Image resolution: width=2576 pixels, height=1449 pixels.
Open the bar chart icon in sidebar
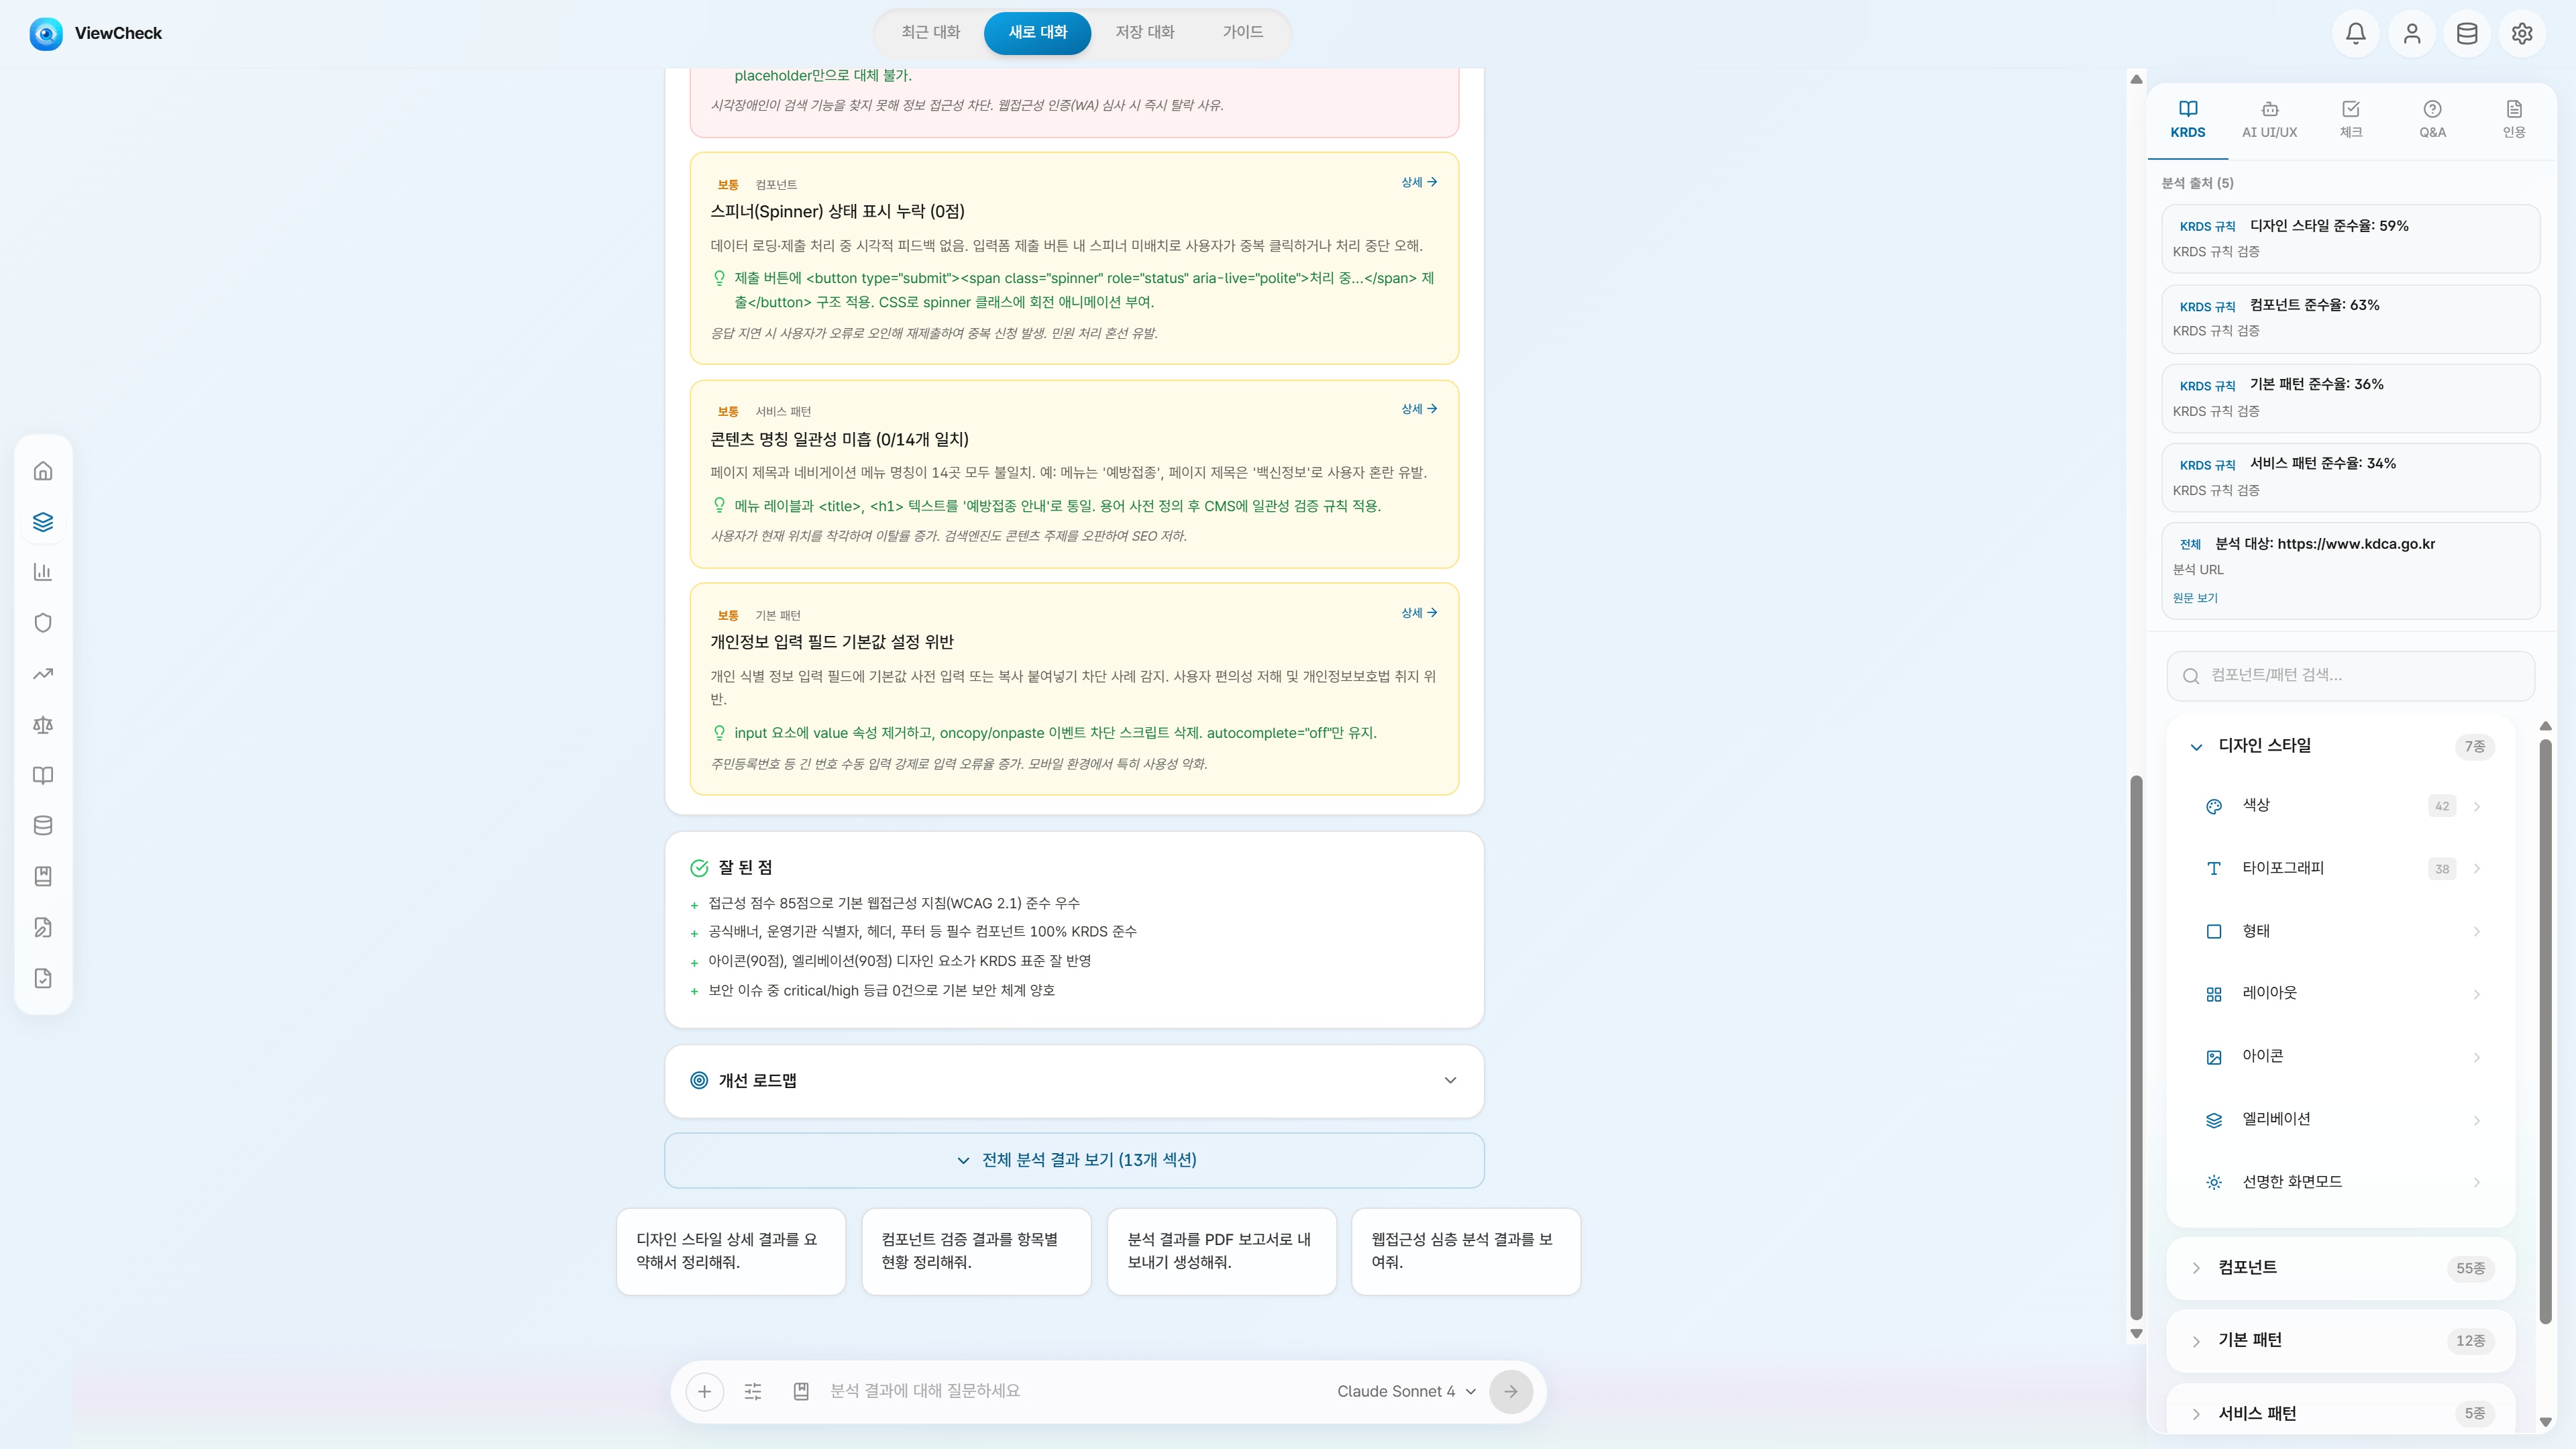coord(43,572)
